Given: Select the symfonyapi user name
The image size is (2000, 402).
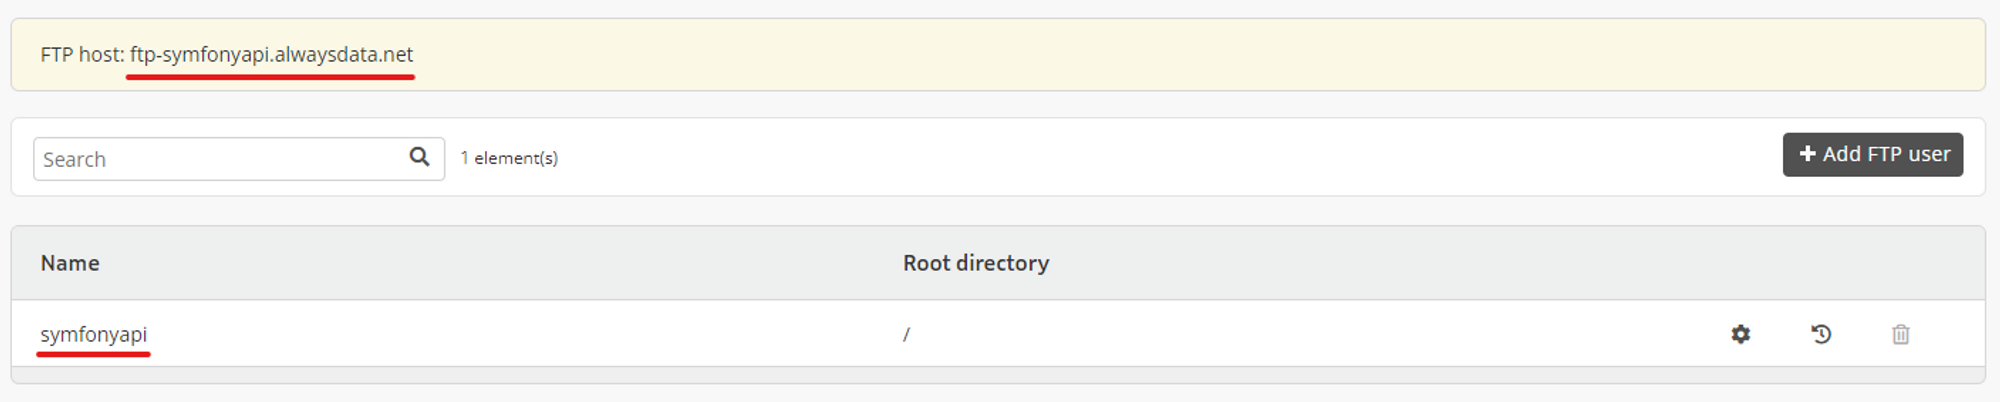Looking at the screenshot, I should (93, 334).
